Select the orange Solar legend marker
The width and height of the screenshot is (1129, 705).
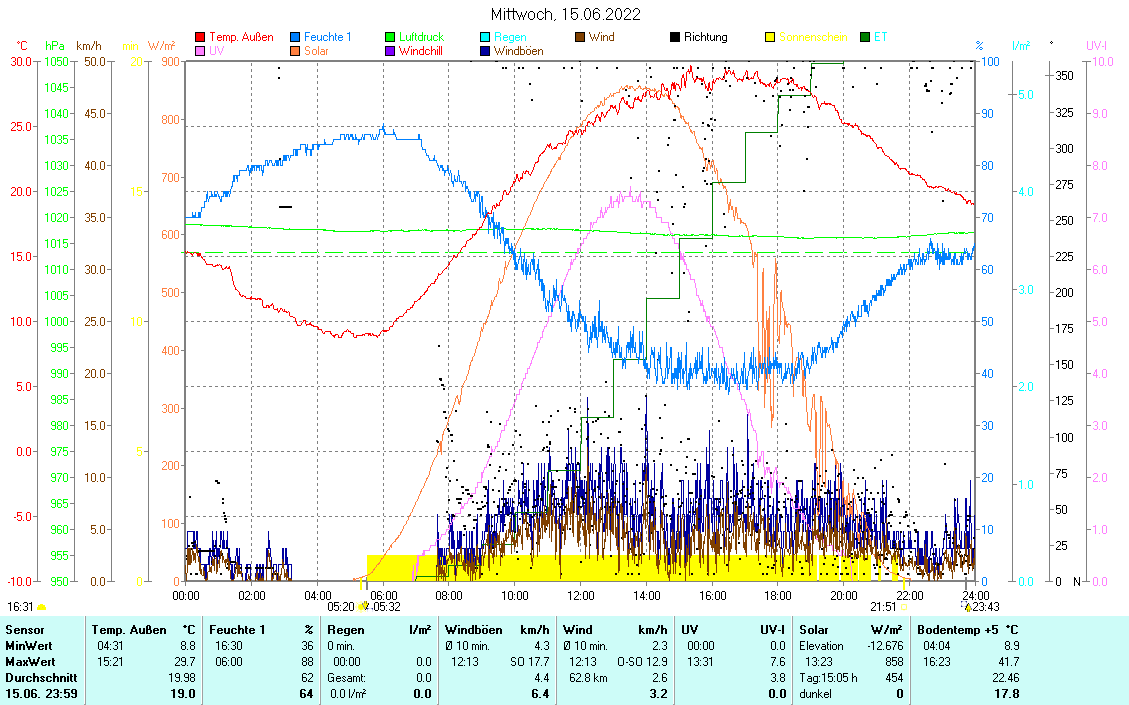pos(295,51)
